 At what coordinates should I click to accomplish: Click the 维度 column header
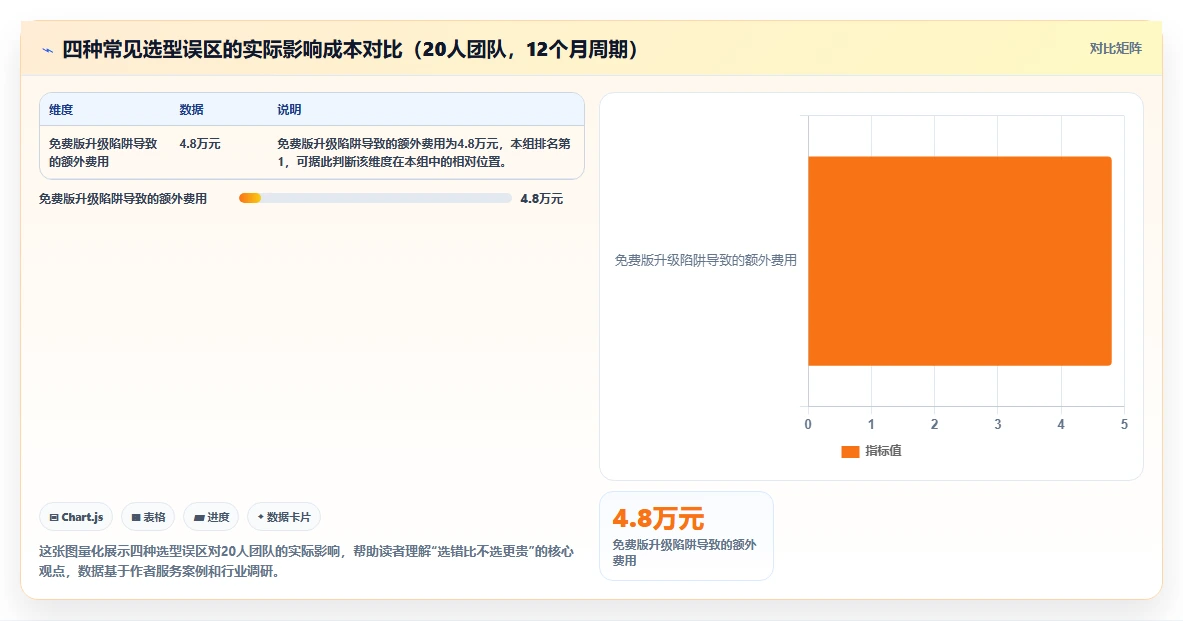[x=61, y=109]
